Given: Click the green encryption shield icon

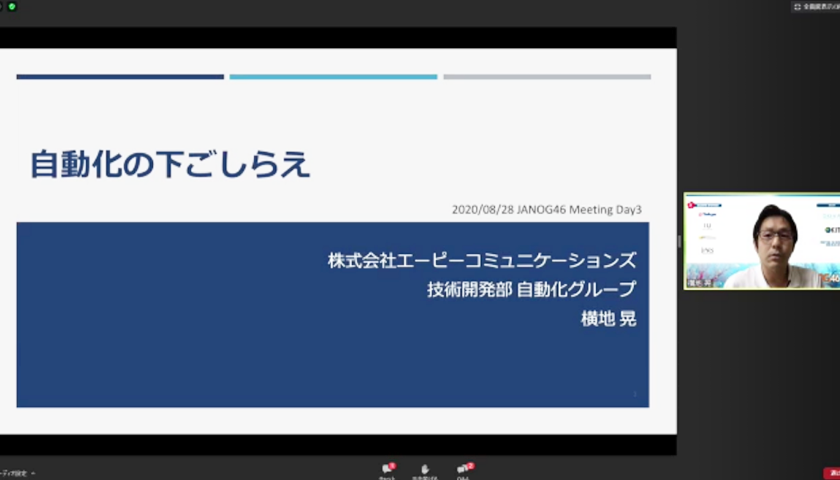Looking at the screenshot, I should click(x=12, y=6).
